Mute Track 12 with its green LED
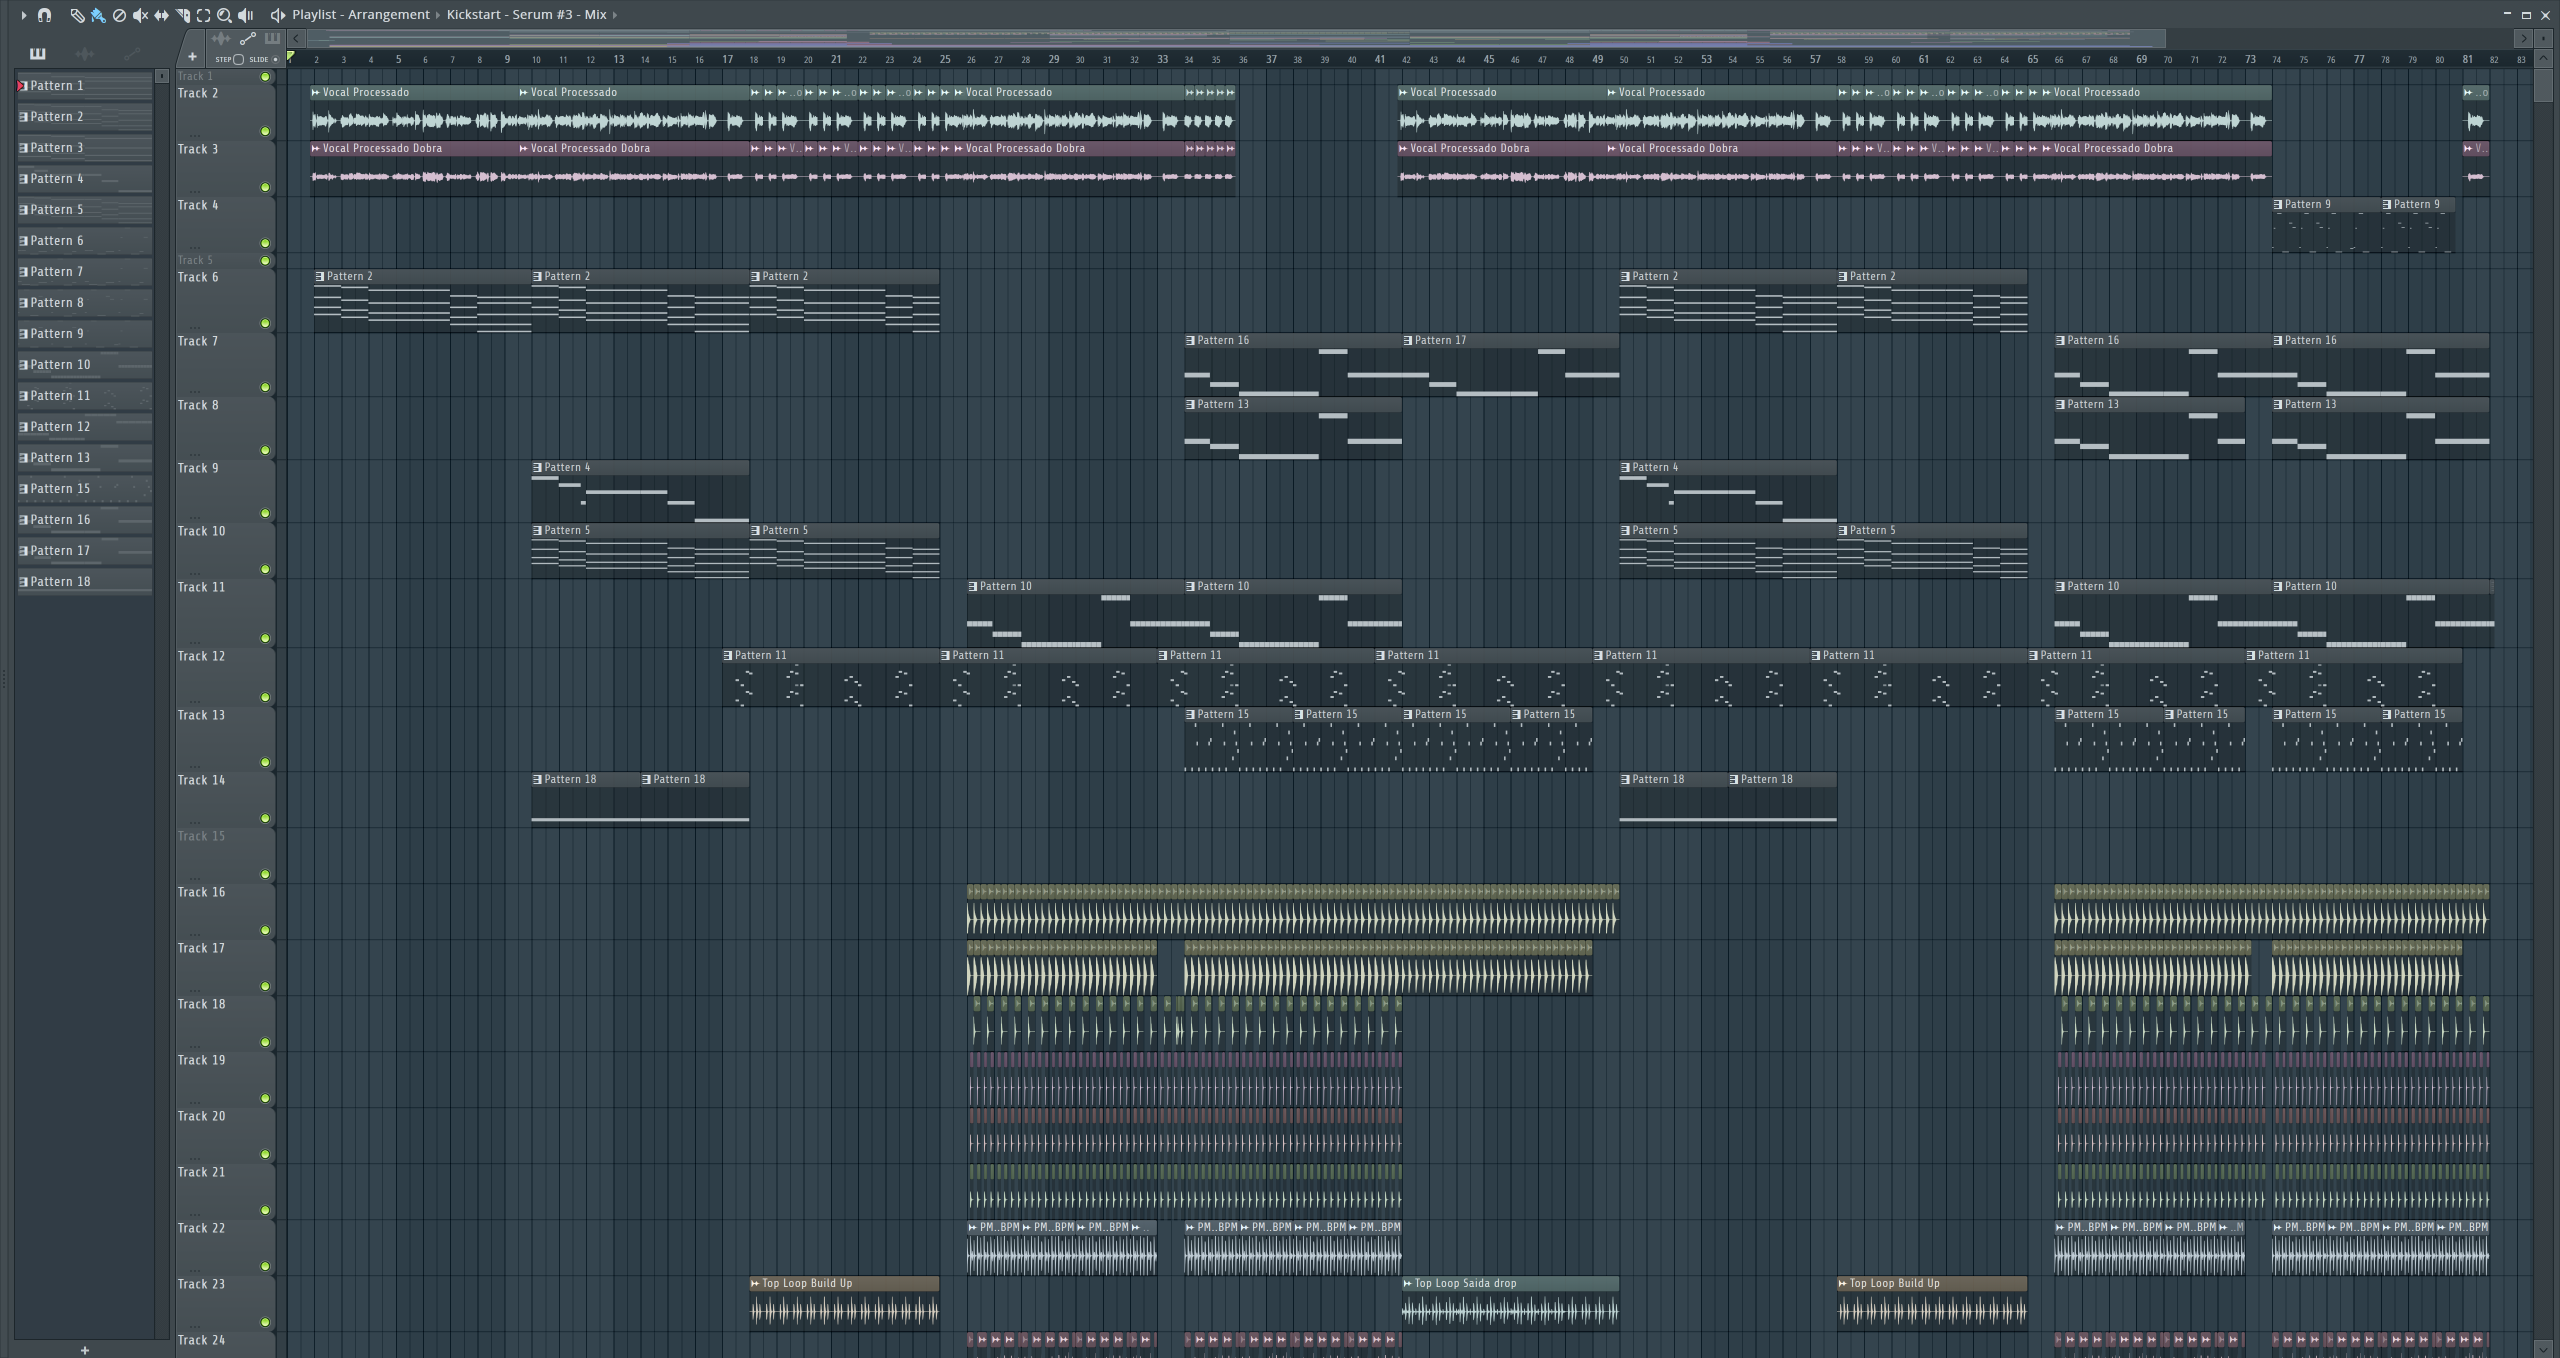This screenshot has height=1358, width=2560. [x=265, y=697]
